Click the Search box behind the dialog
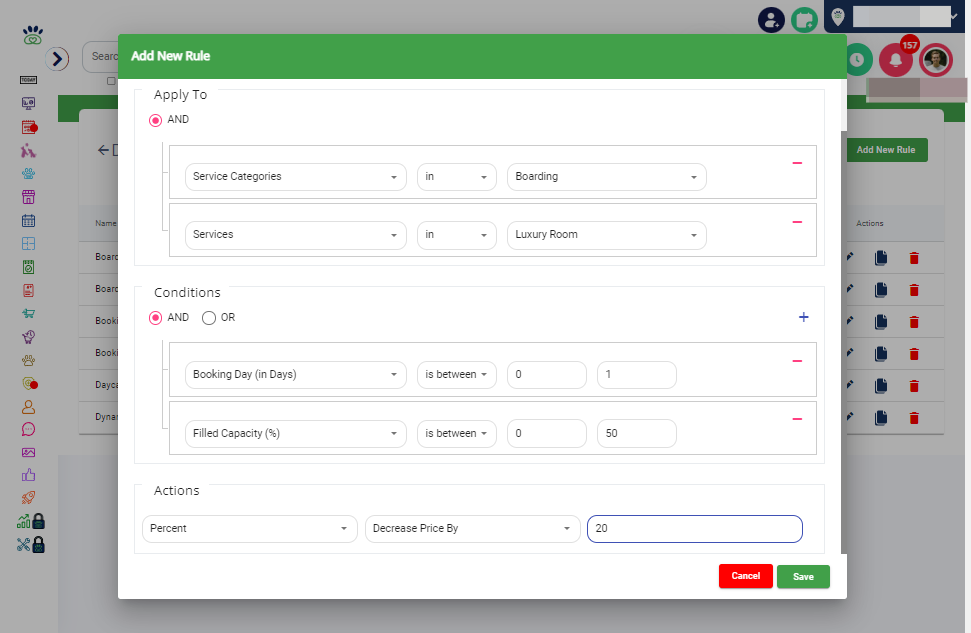The image size is (971, 633). tap(100, 56)
